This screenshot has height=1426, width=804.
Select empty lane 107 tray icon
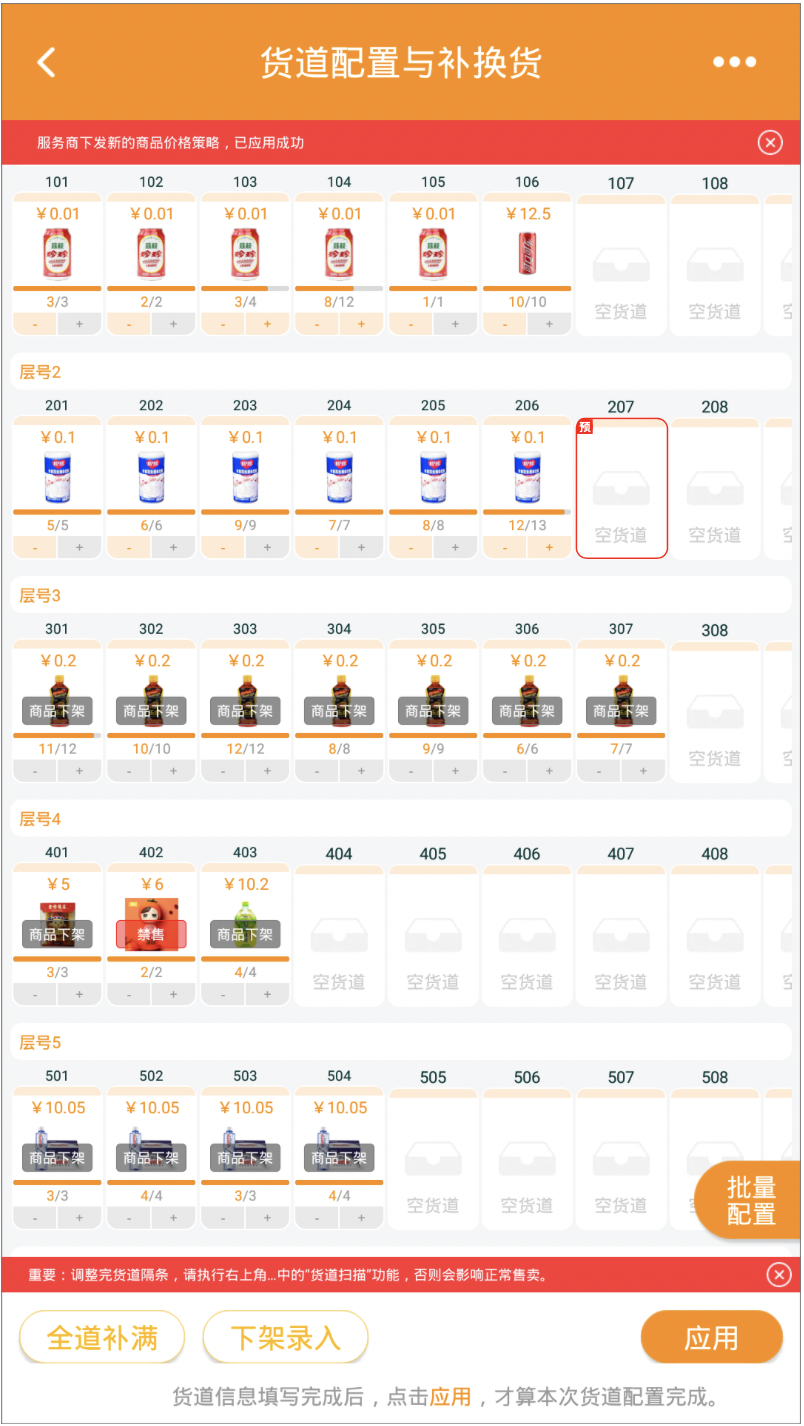click(621, 267)
